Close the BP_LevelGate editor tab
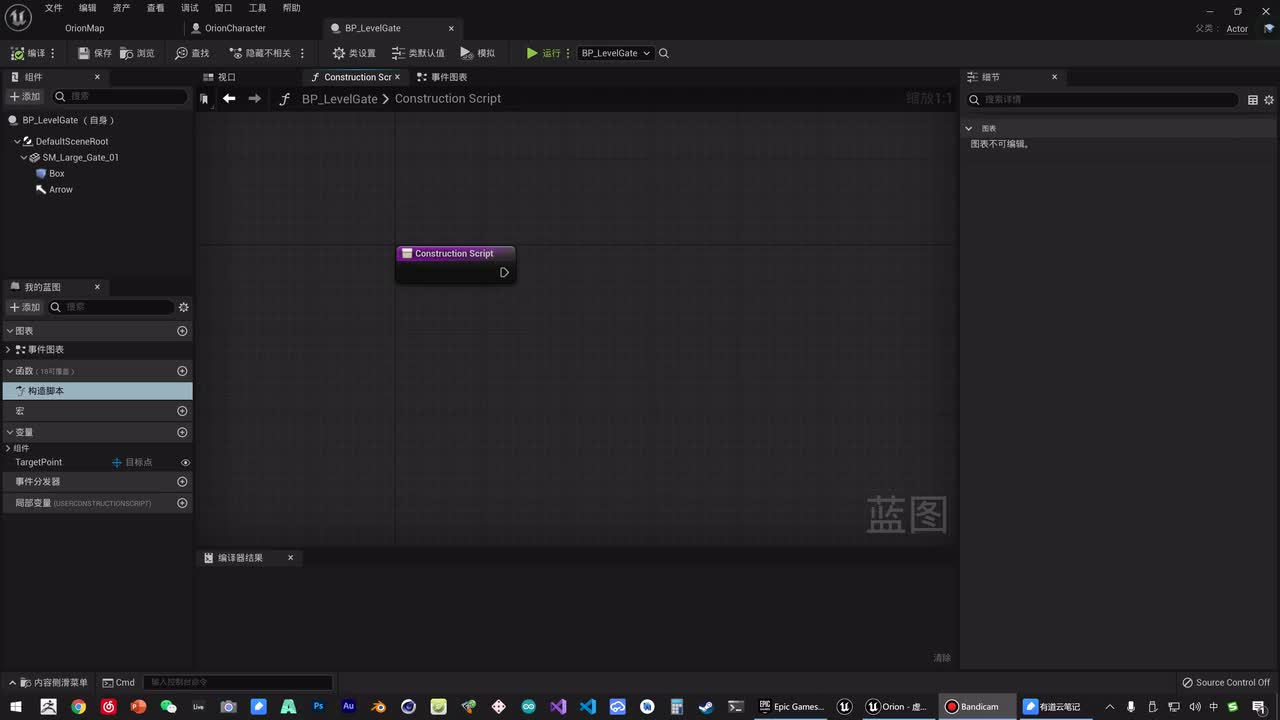This screenshot has height=720, width=1280. tap(451, 28)
